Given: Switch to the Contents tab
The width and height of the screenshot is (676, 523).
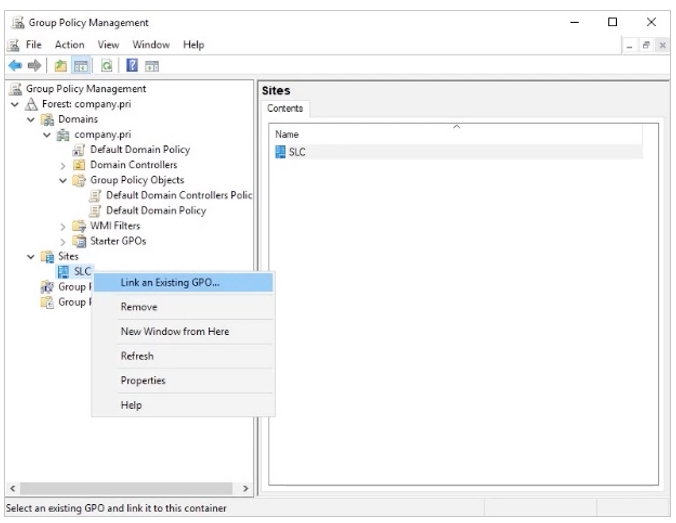Looking at the screenshot, I should pos(287,108).
